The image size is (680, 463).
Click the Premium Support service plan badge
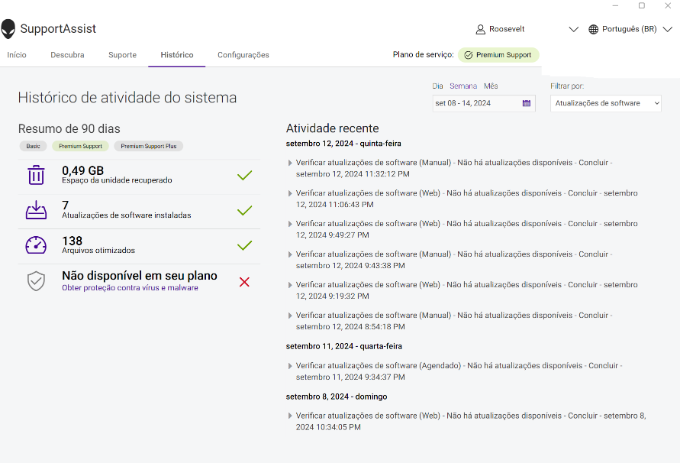tap(498, 55)
